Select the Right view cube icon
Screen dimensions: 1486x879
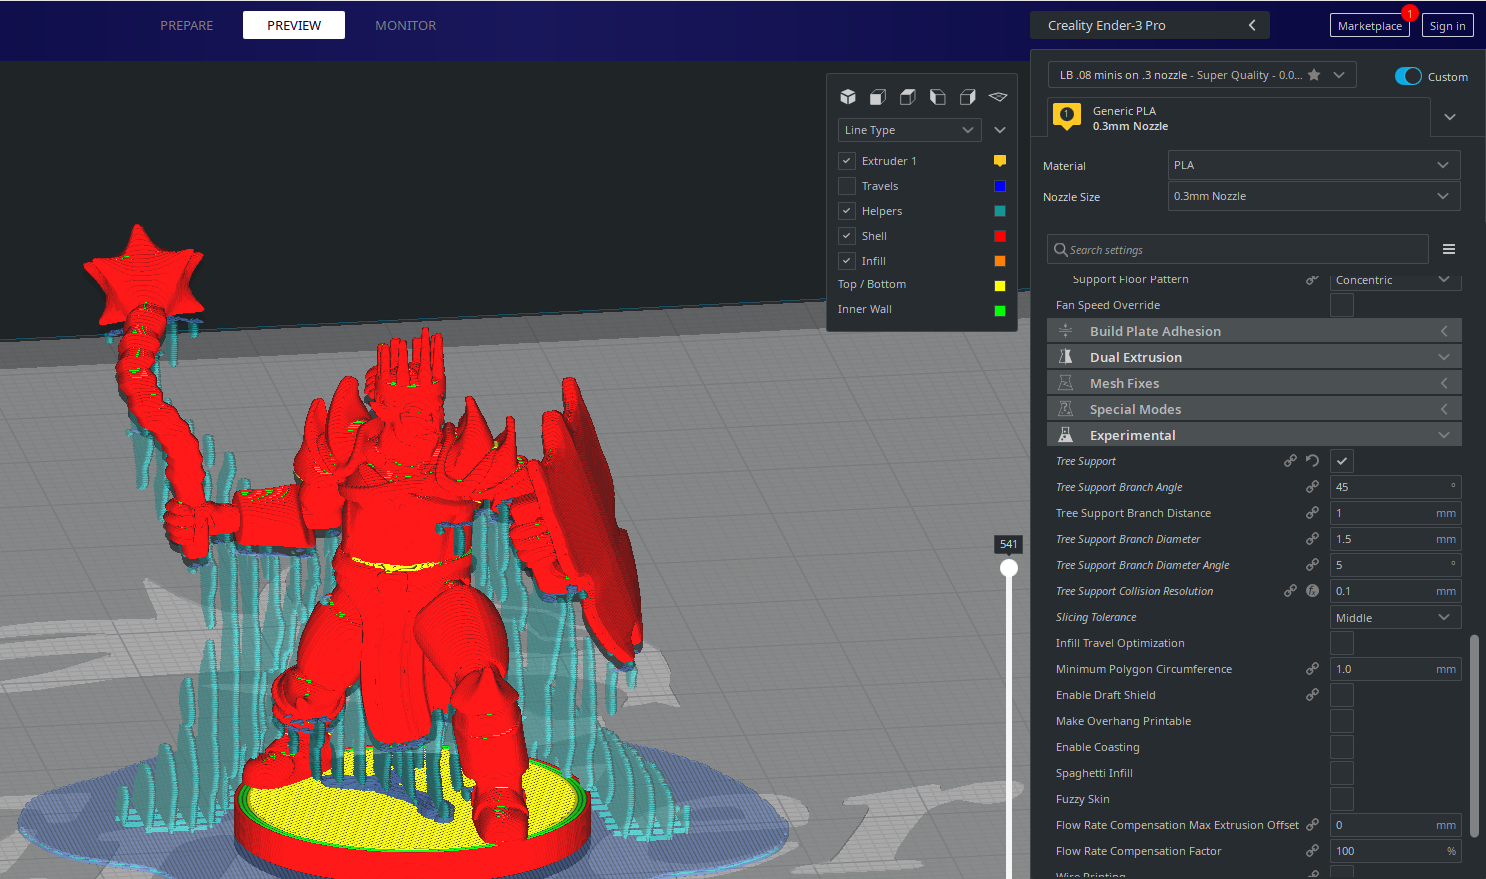[968, 97]
